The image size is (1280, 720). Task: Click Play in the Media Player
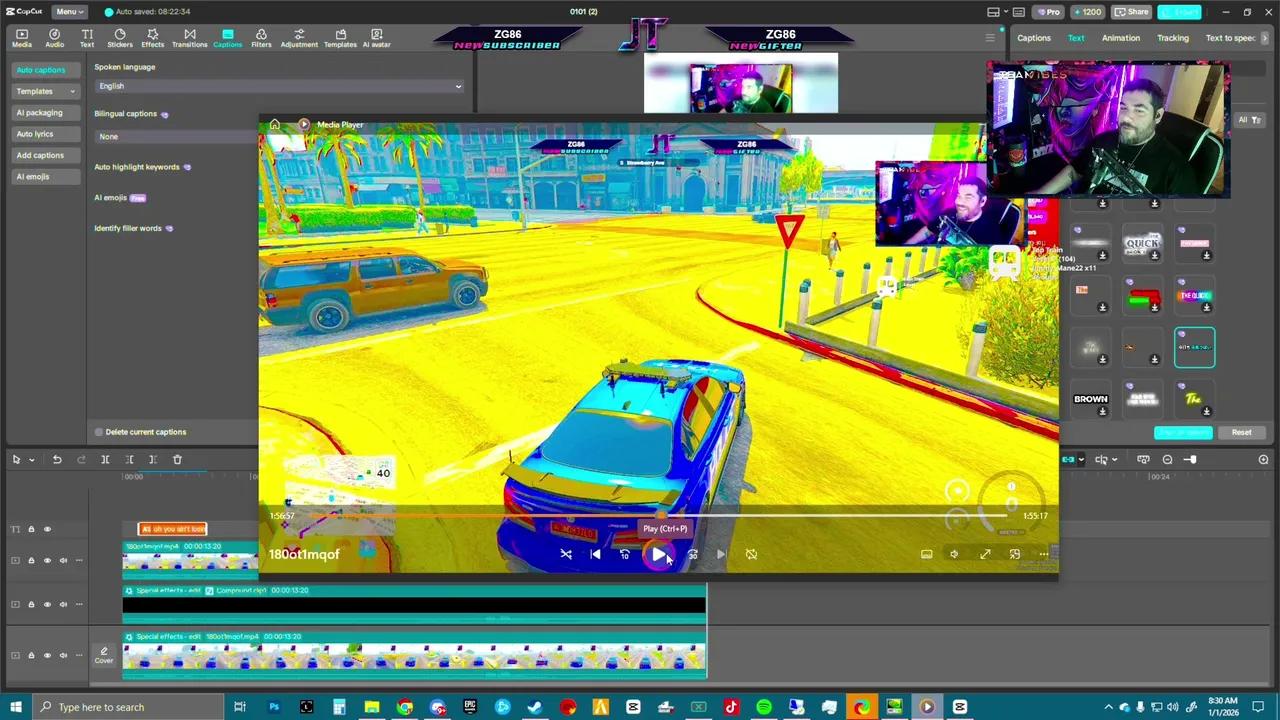click(658, 554)
